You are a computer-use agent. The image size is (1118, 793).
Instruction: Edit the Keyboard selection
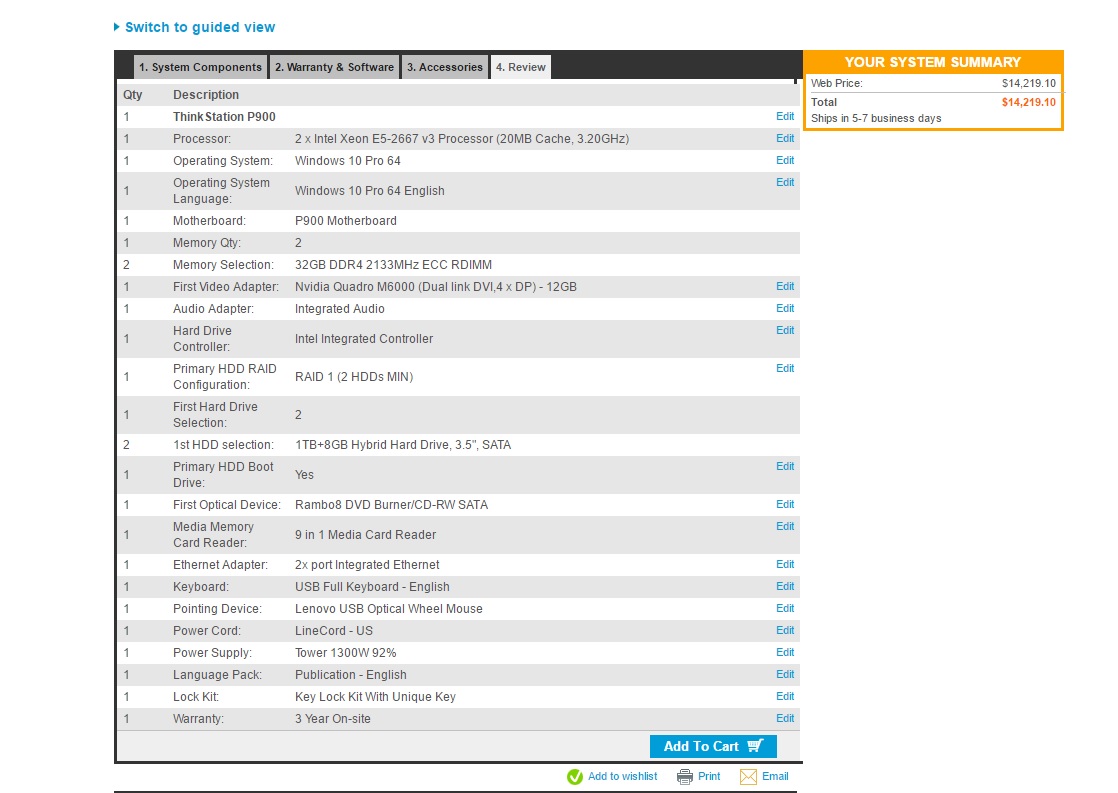[785, 587]
